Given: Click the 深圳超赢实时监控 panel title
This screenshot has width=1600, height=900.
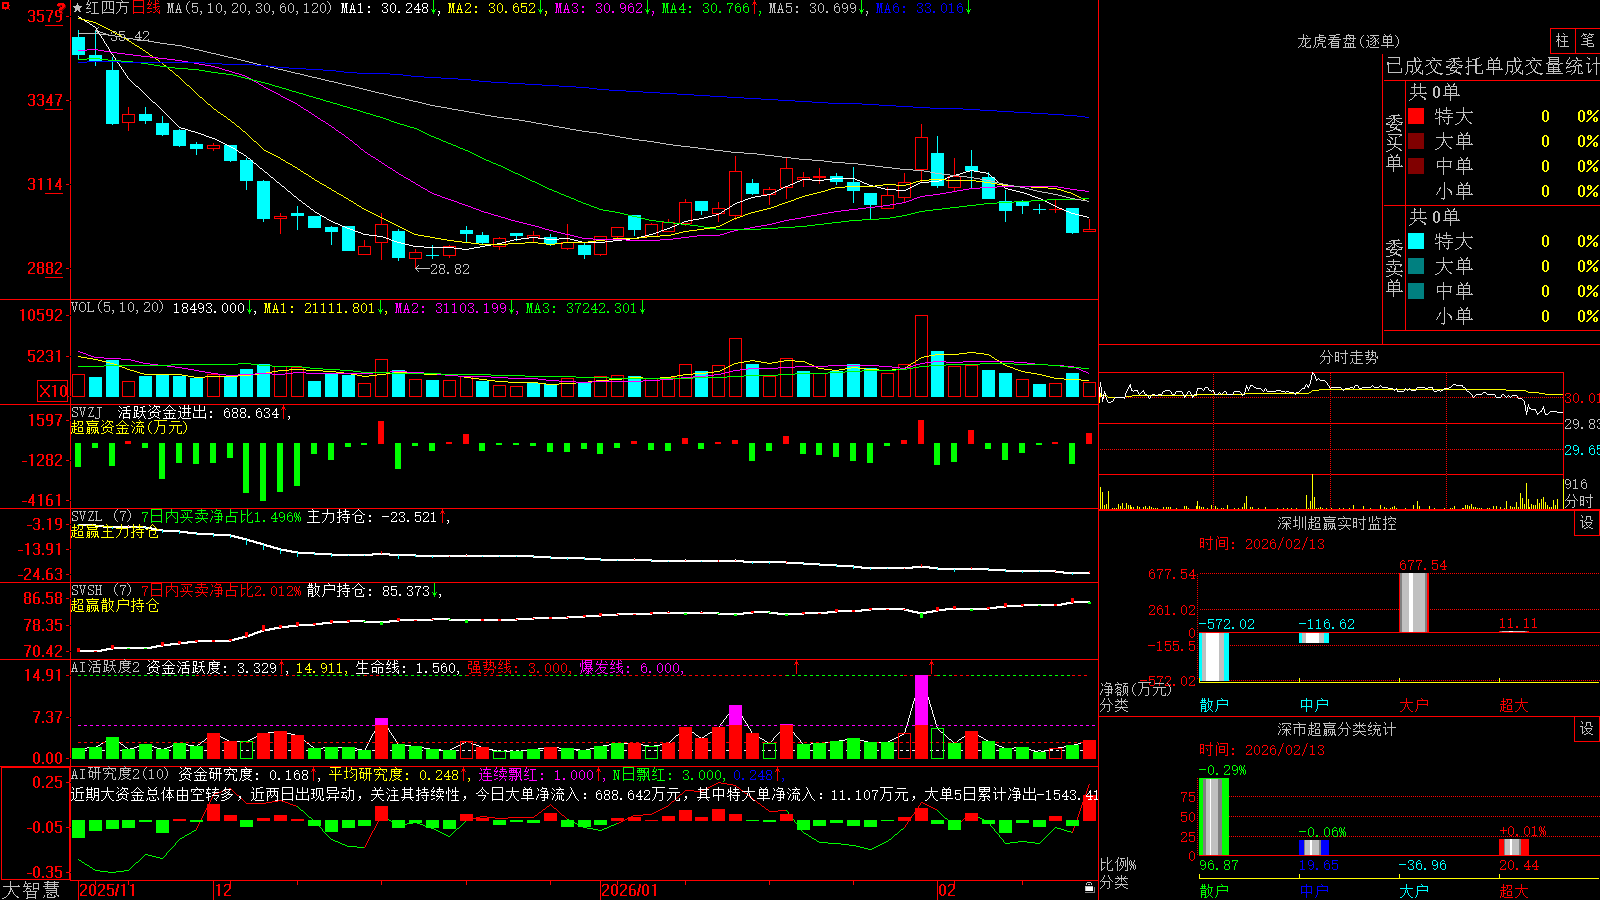Looking at the screenshot, I should click(1337, 523).
